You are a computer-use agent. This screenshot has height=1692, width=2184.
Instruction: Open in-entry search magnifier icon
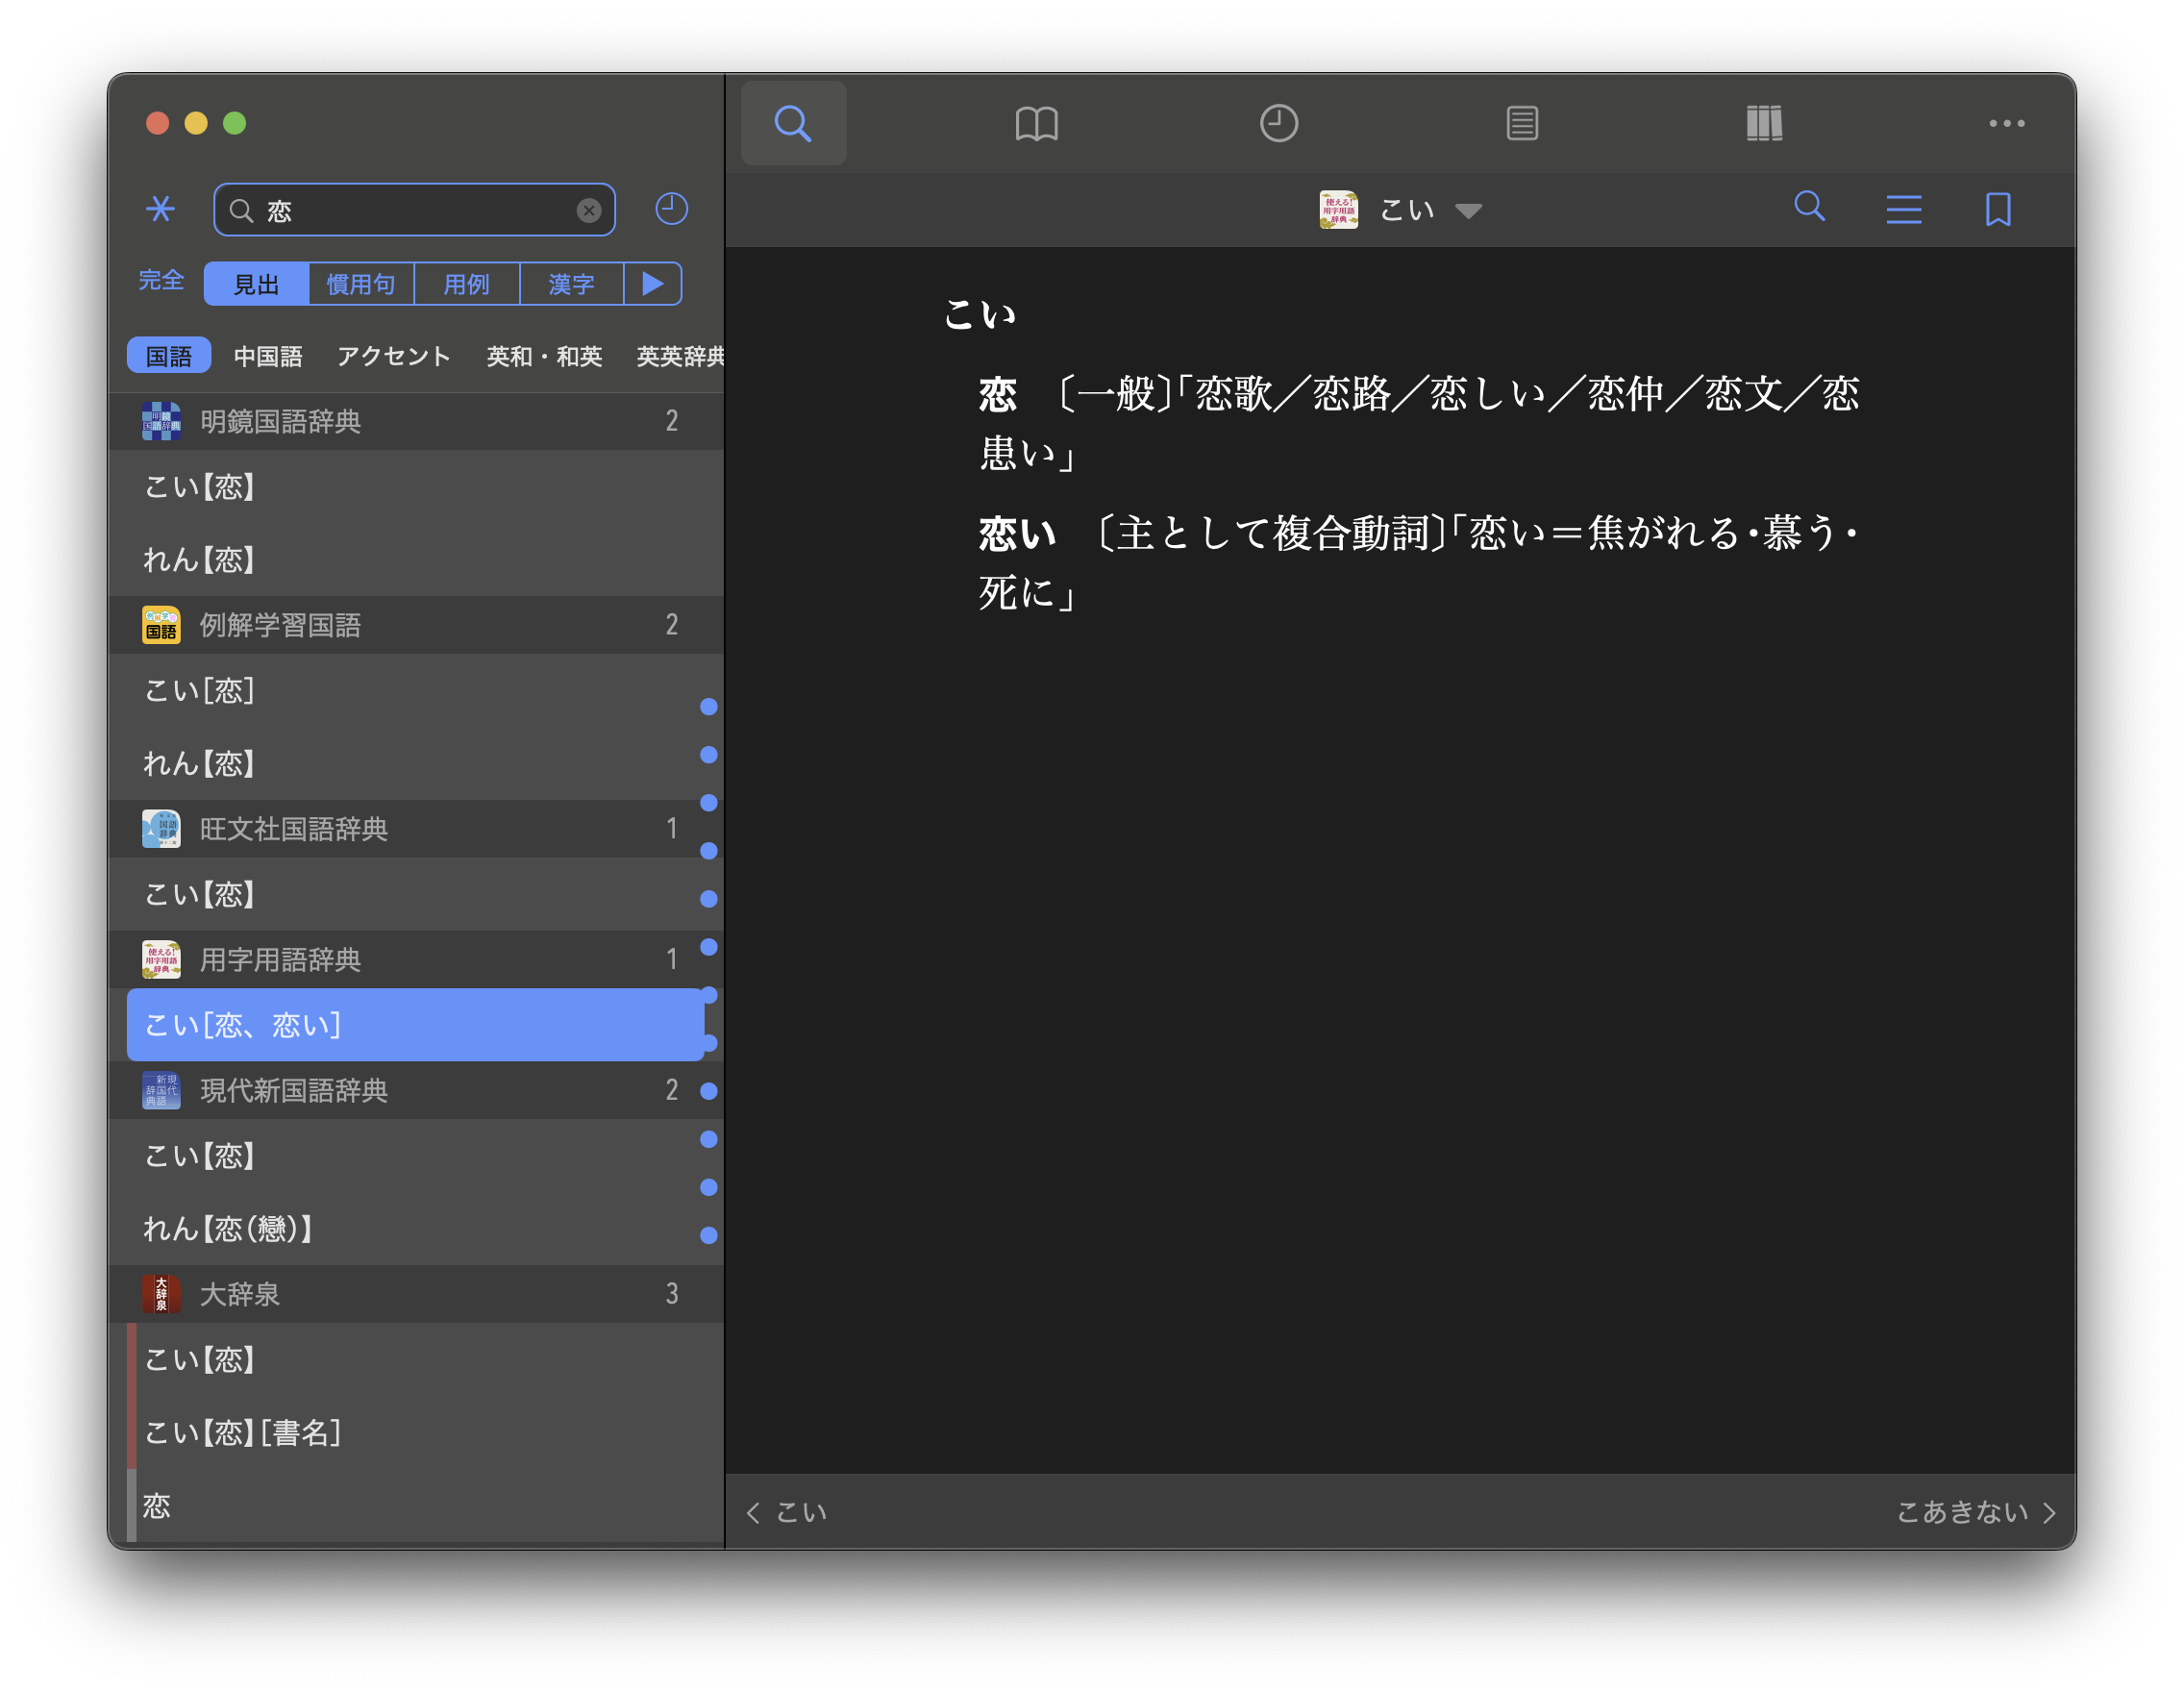click(x=1809, y=207)
